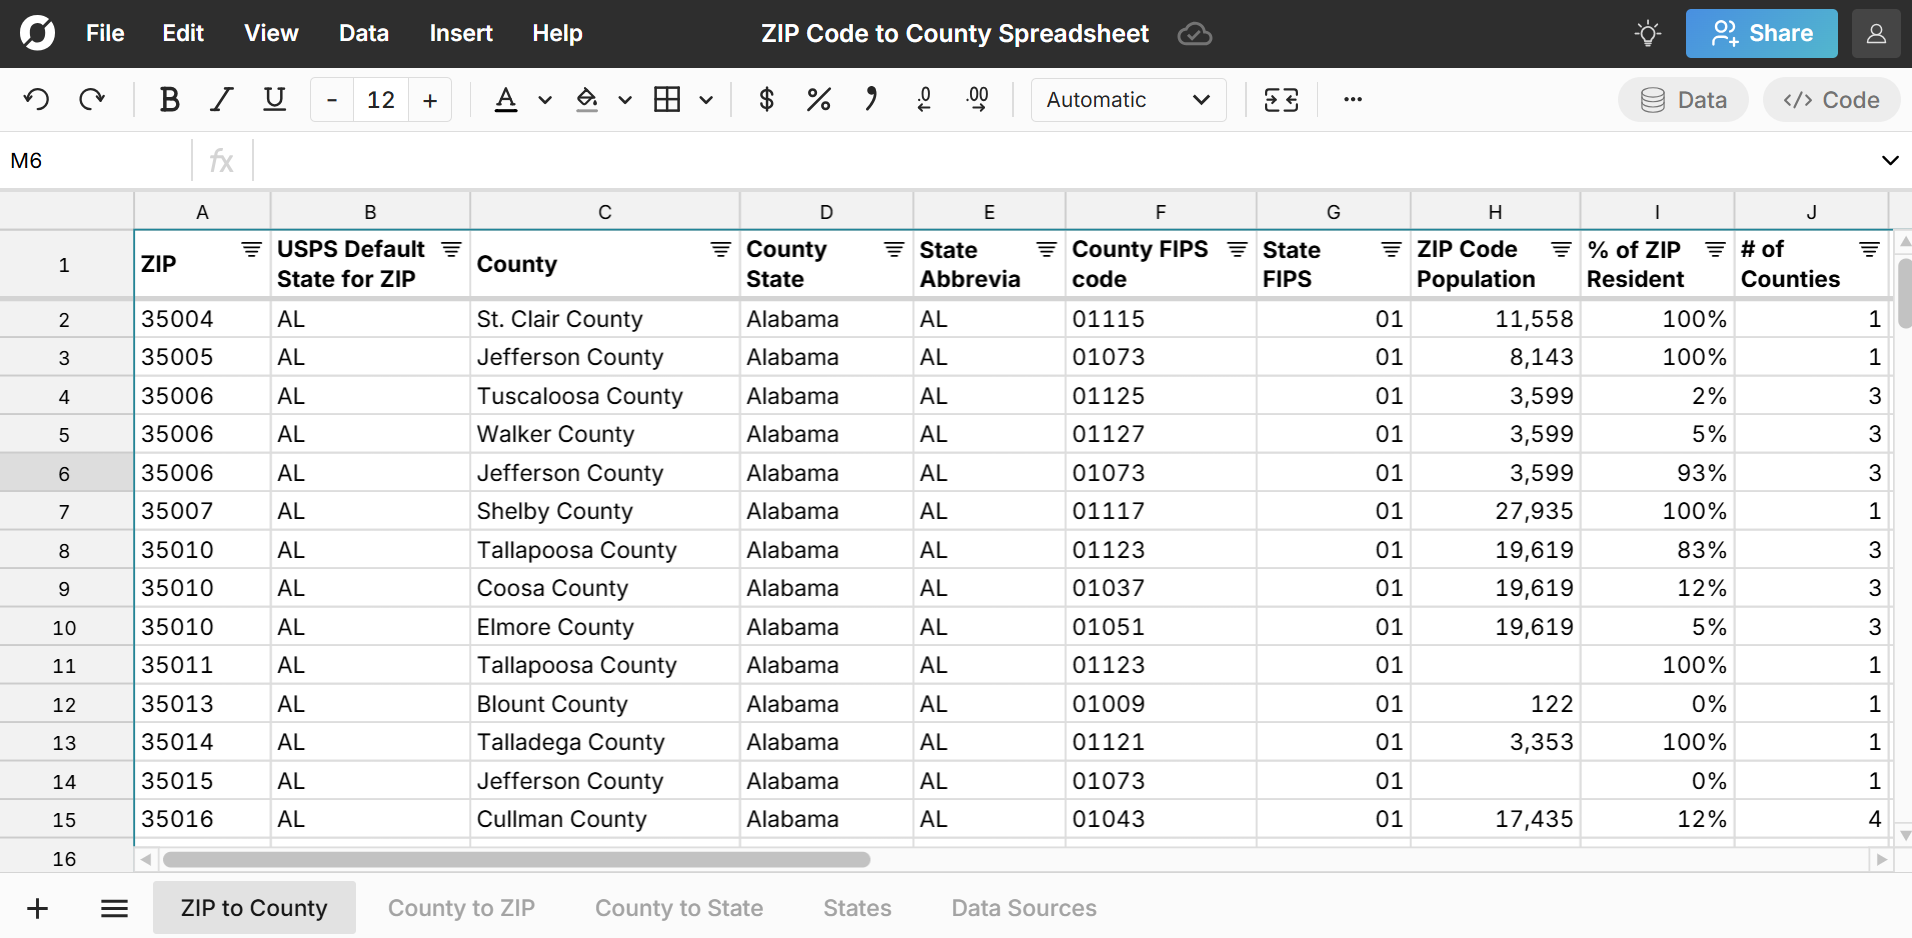The height and width of the screenshot is (938, 1912).
Task: Open the fill color dropdown
Action: [624, 99]
